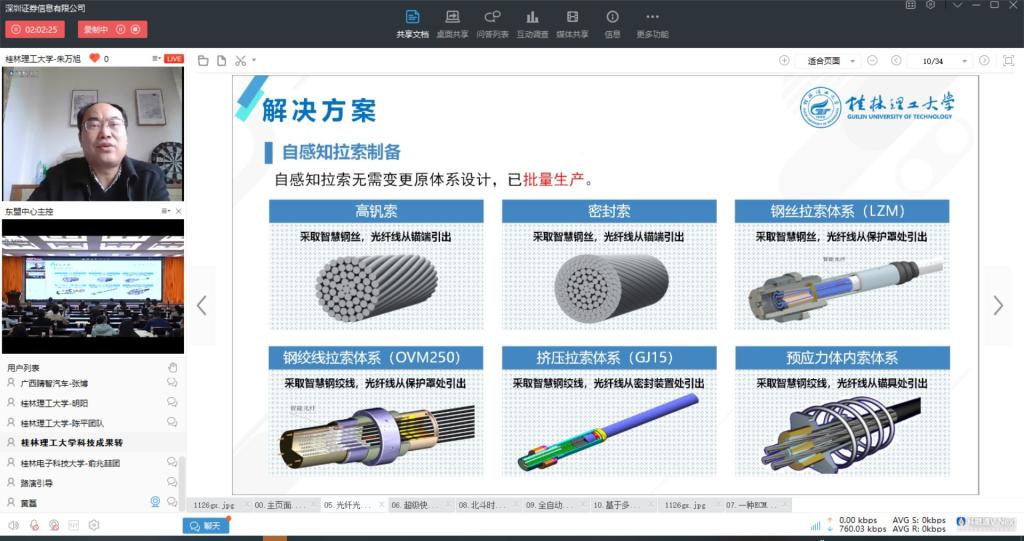The image size is (1024, 541).
Task: Click the raise hand icon in user list
Action: point(172,367)
